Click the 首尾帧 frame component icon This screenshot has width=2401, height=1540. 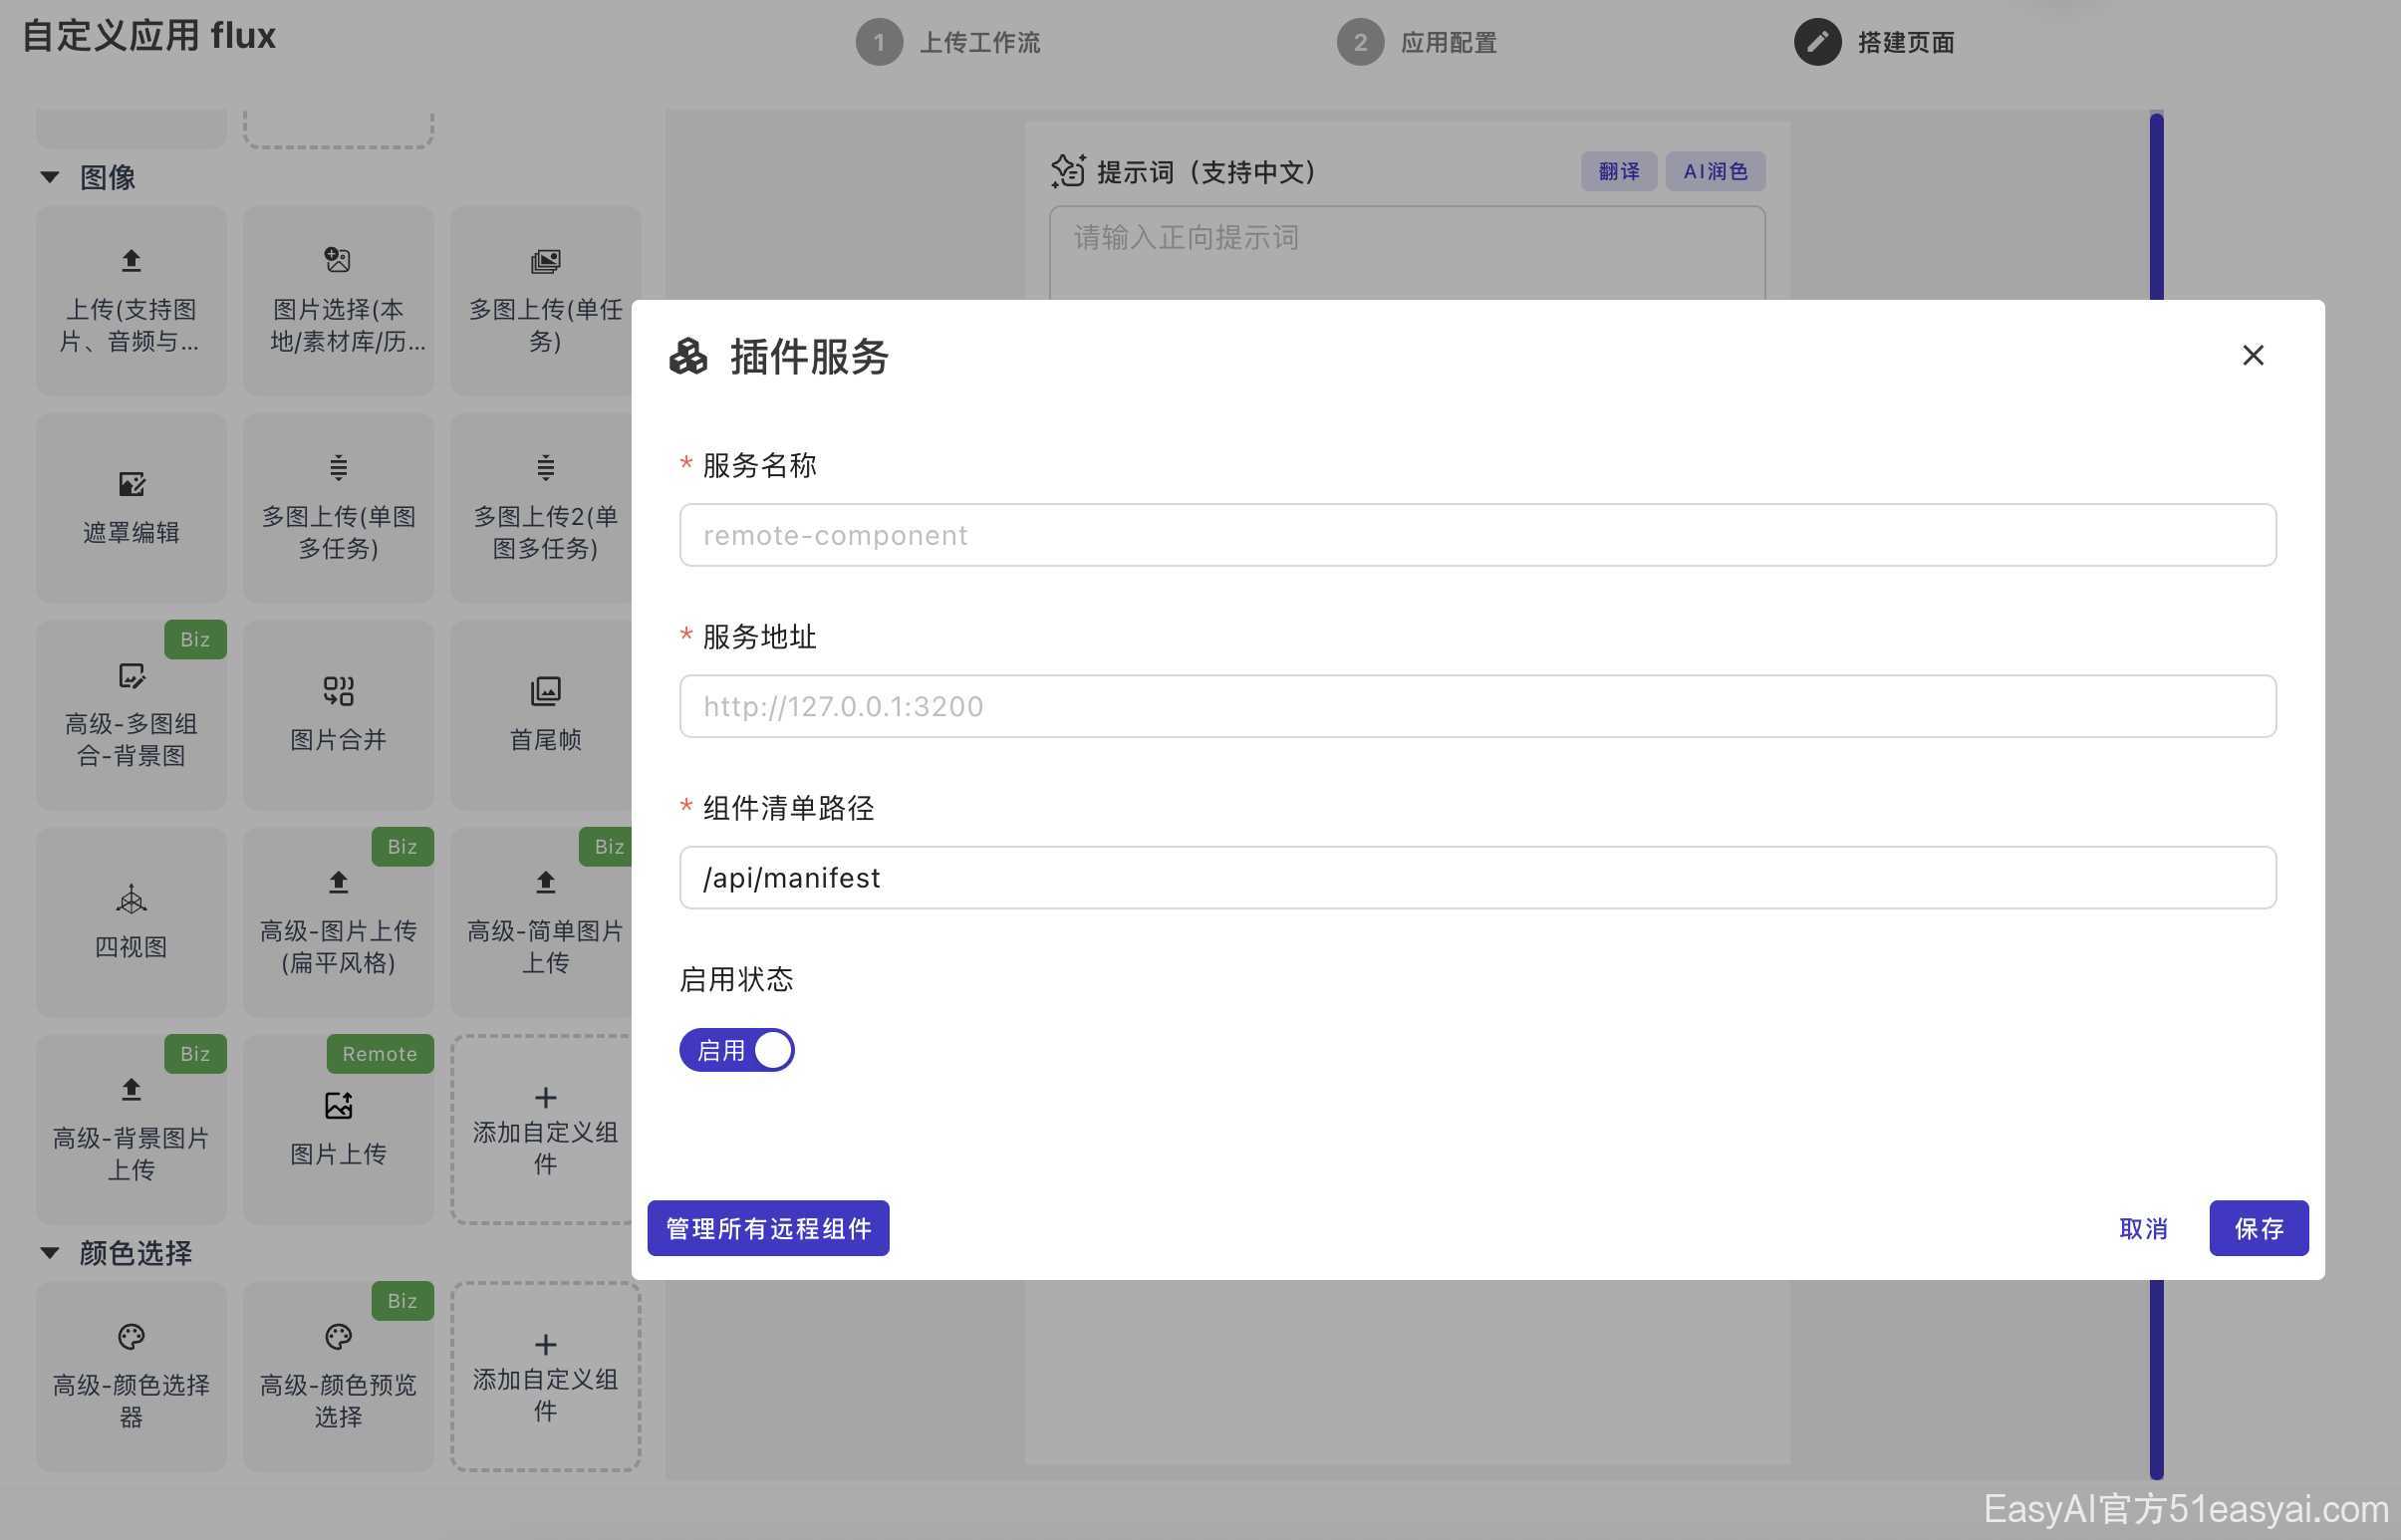tap(545, 691)
